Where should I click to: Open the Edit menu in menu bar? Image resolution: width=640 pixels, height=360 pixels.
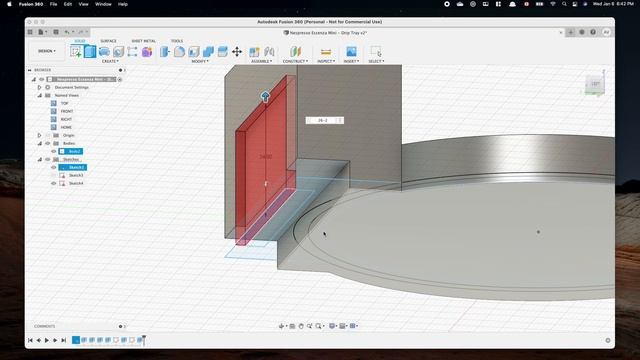(x=68, y=4)
